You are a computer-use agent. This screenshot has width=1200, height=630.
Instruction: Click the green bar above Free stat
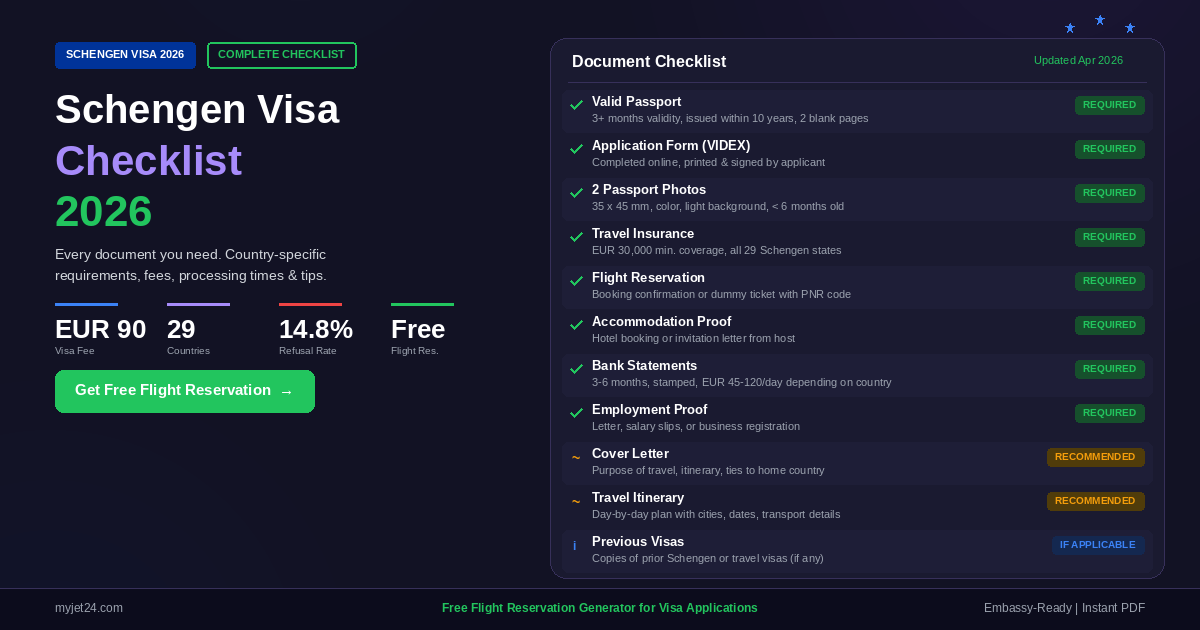(421, 303)
